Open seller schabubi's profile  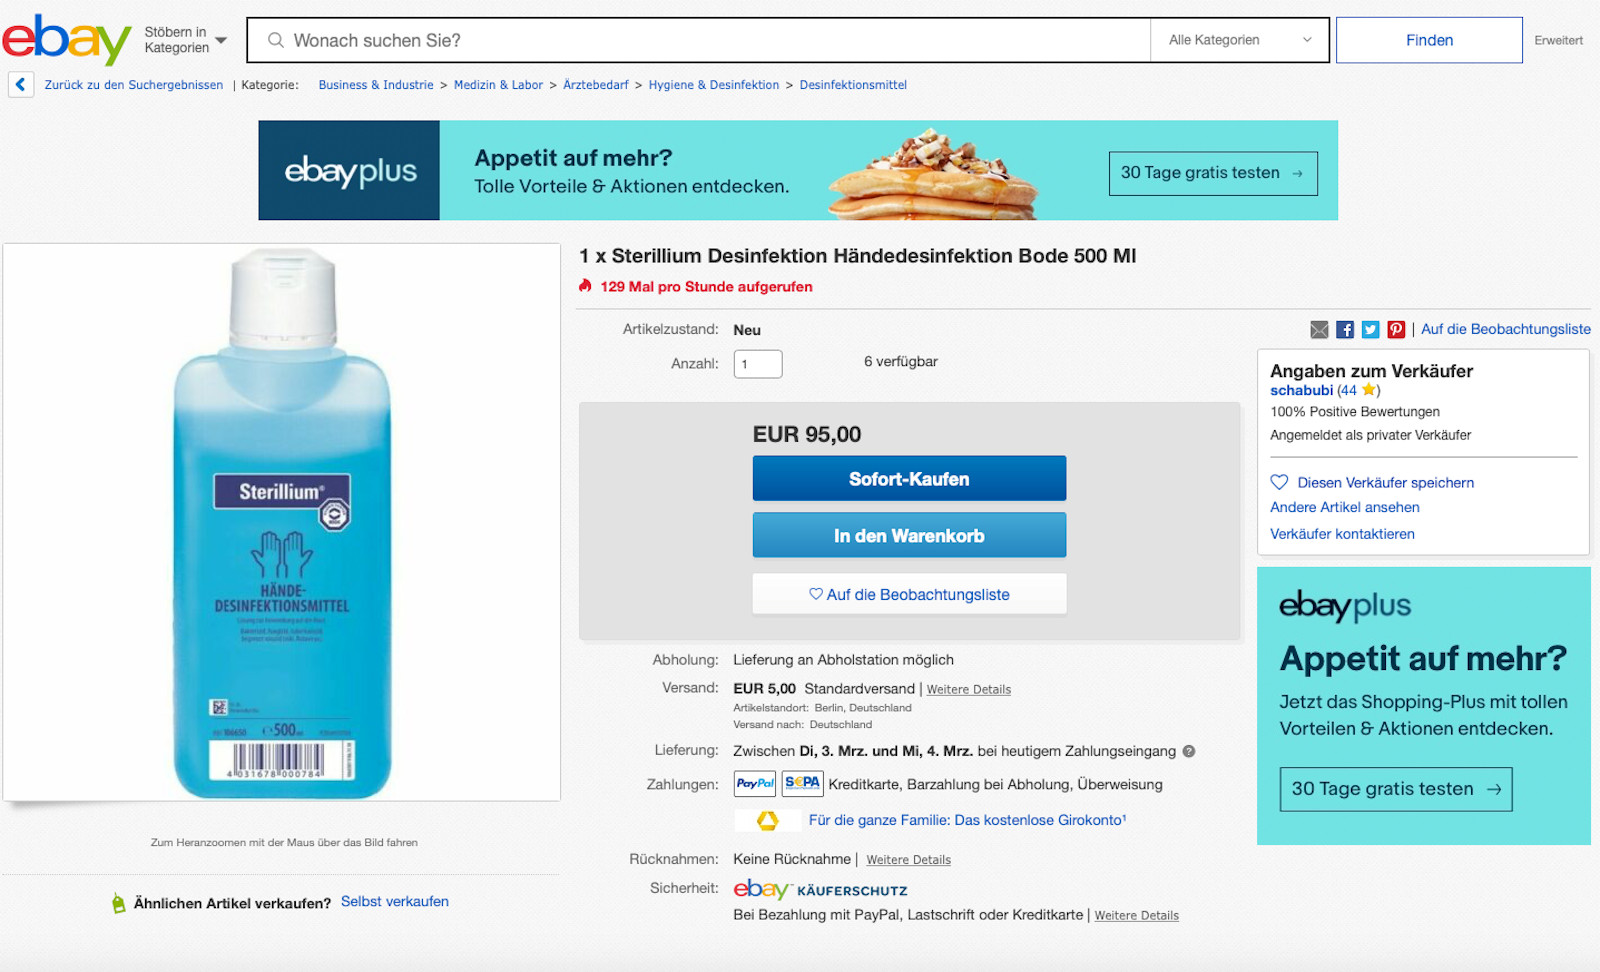[1301, 391]
